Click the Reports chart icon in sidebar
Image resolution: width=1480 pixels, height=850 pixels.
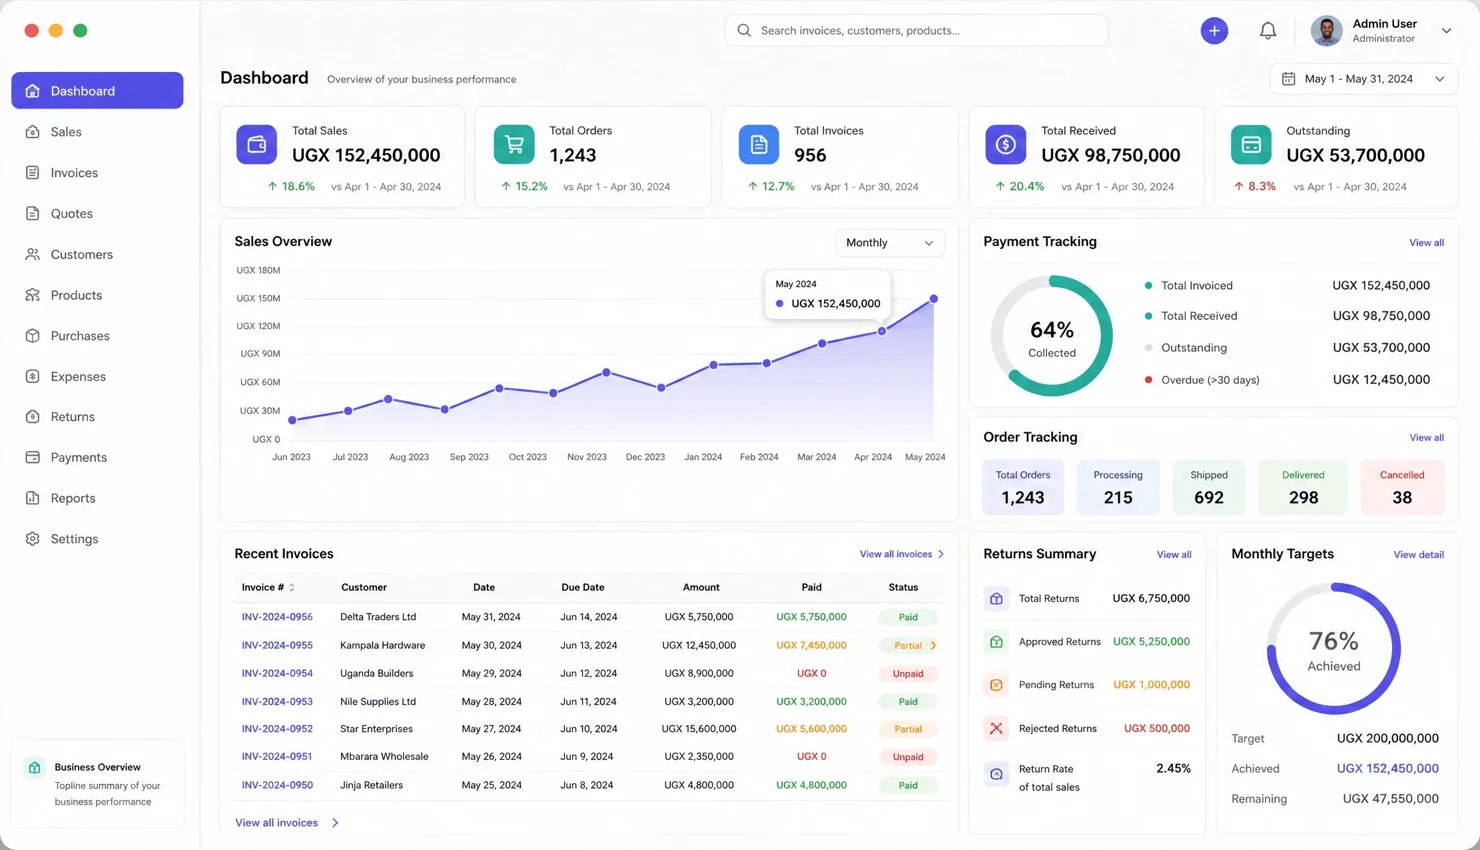[x=33, y=498]
